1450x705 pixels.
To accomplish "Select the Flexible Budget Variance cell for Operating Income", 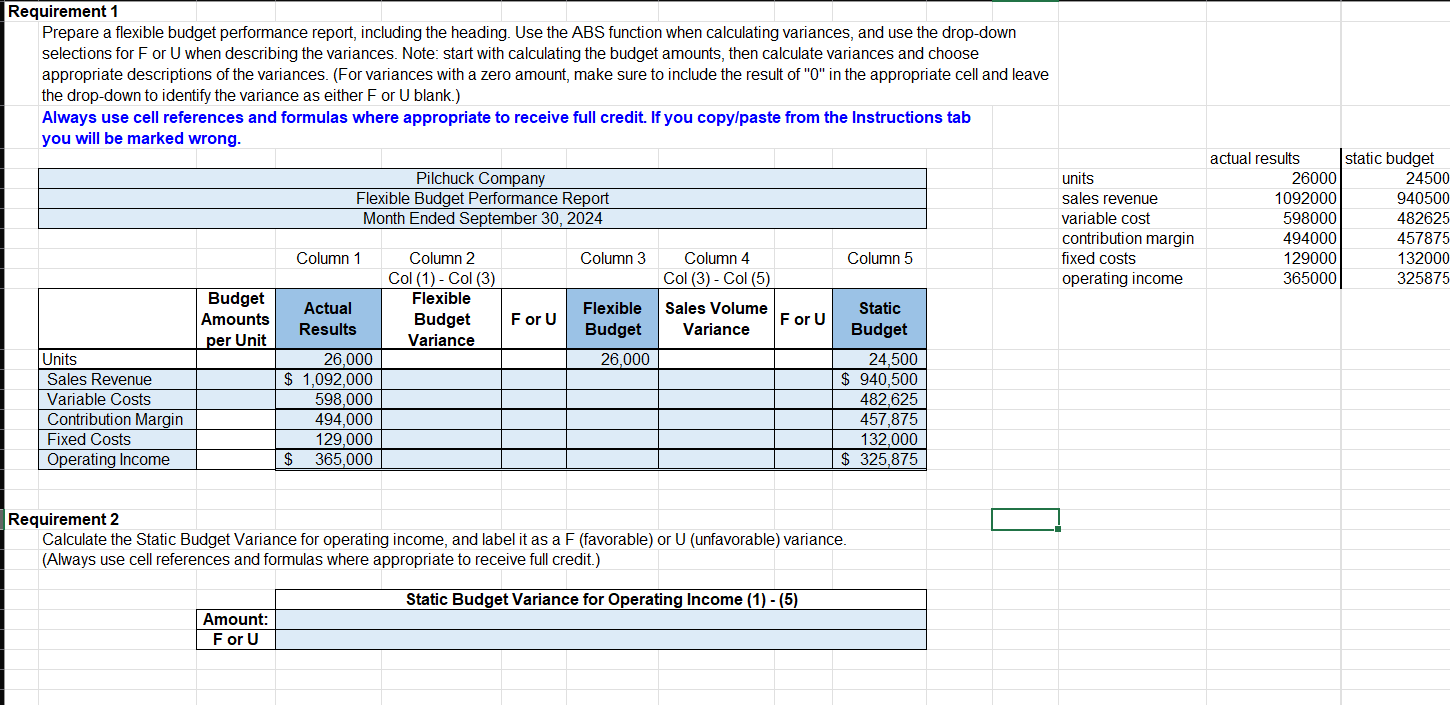I will click(x=441, y=459).
